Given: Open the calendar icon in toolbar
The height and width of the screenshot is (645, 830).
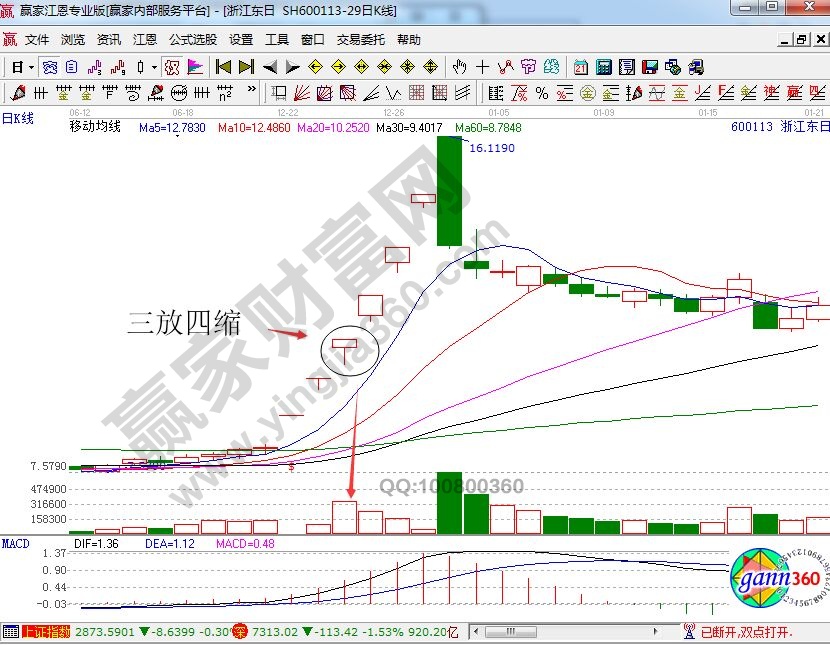Looking at the screenshot, I should click(581, 67).
